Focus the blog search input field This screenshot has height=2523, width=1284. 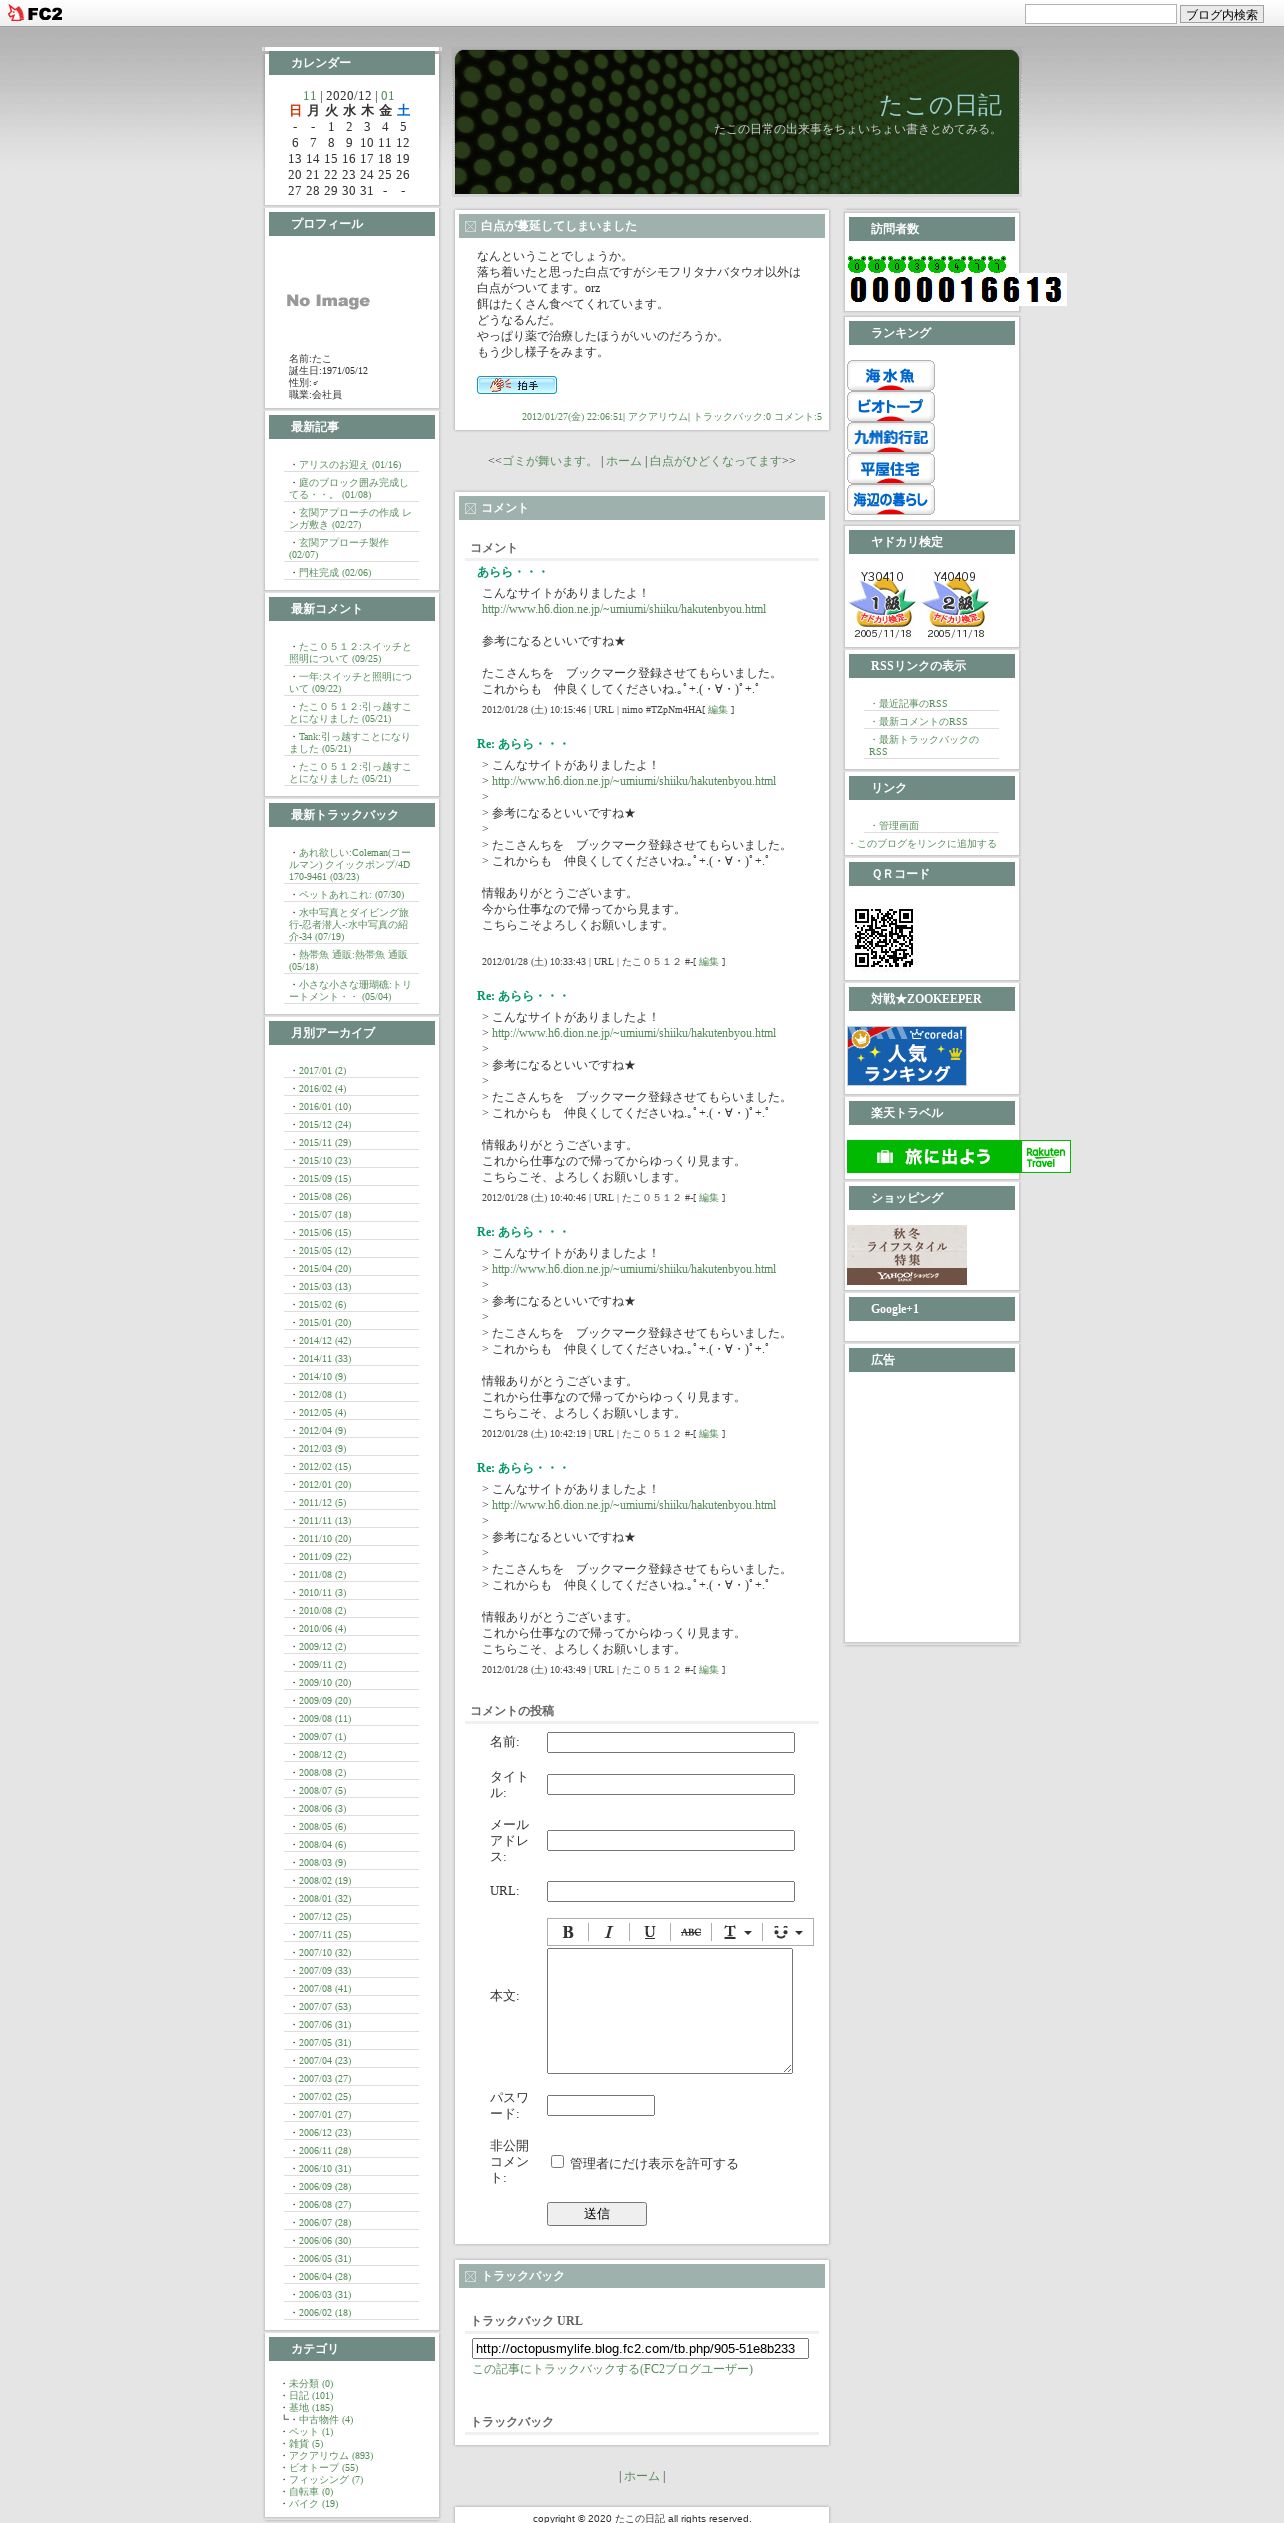(1100, 14)
